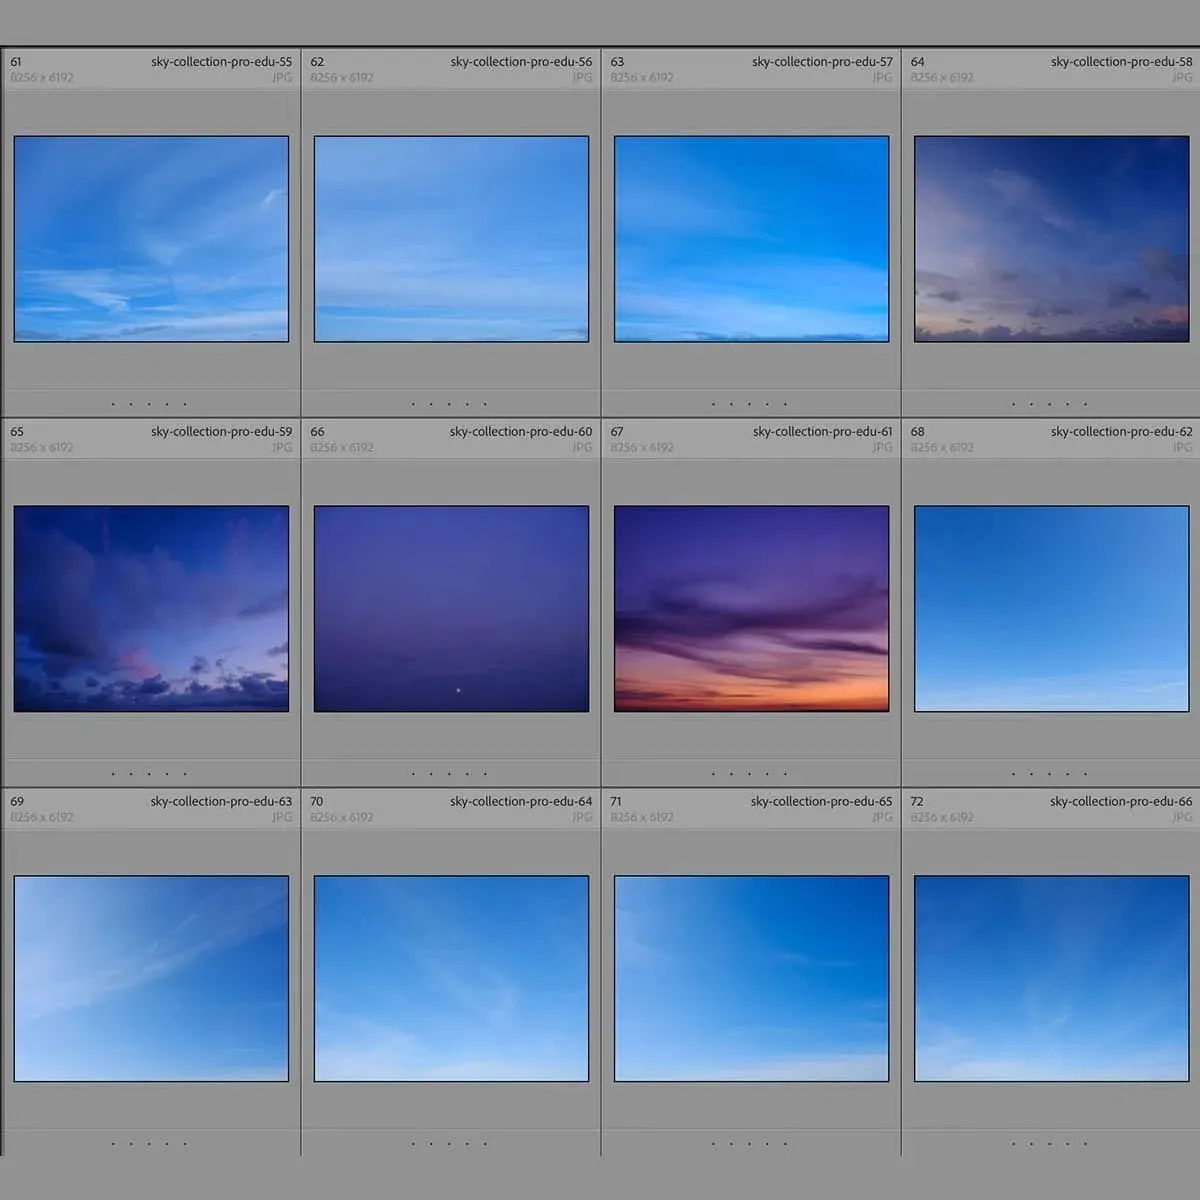Set five-star rating under image 72
Viewport: 1200px width, 1200px height.
1086,1143
